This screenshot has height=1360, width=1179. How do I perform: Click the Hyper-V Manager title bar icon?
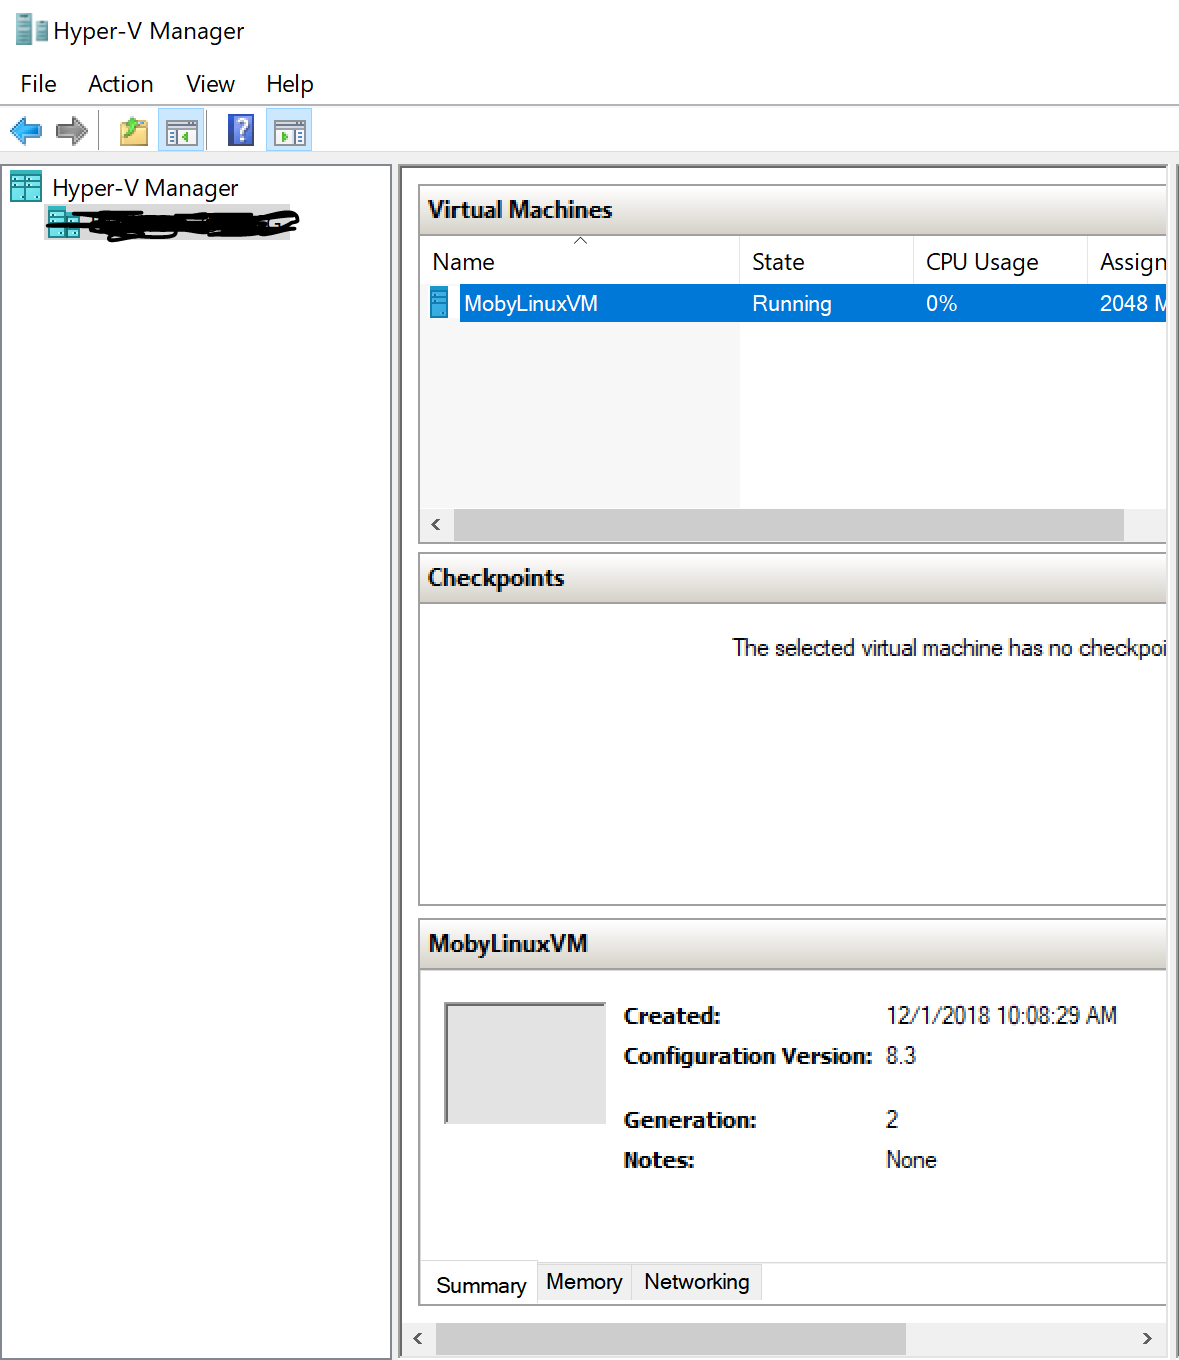click(31, 30)
